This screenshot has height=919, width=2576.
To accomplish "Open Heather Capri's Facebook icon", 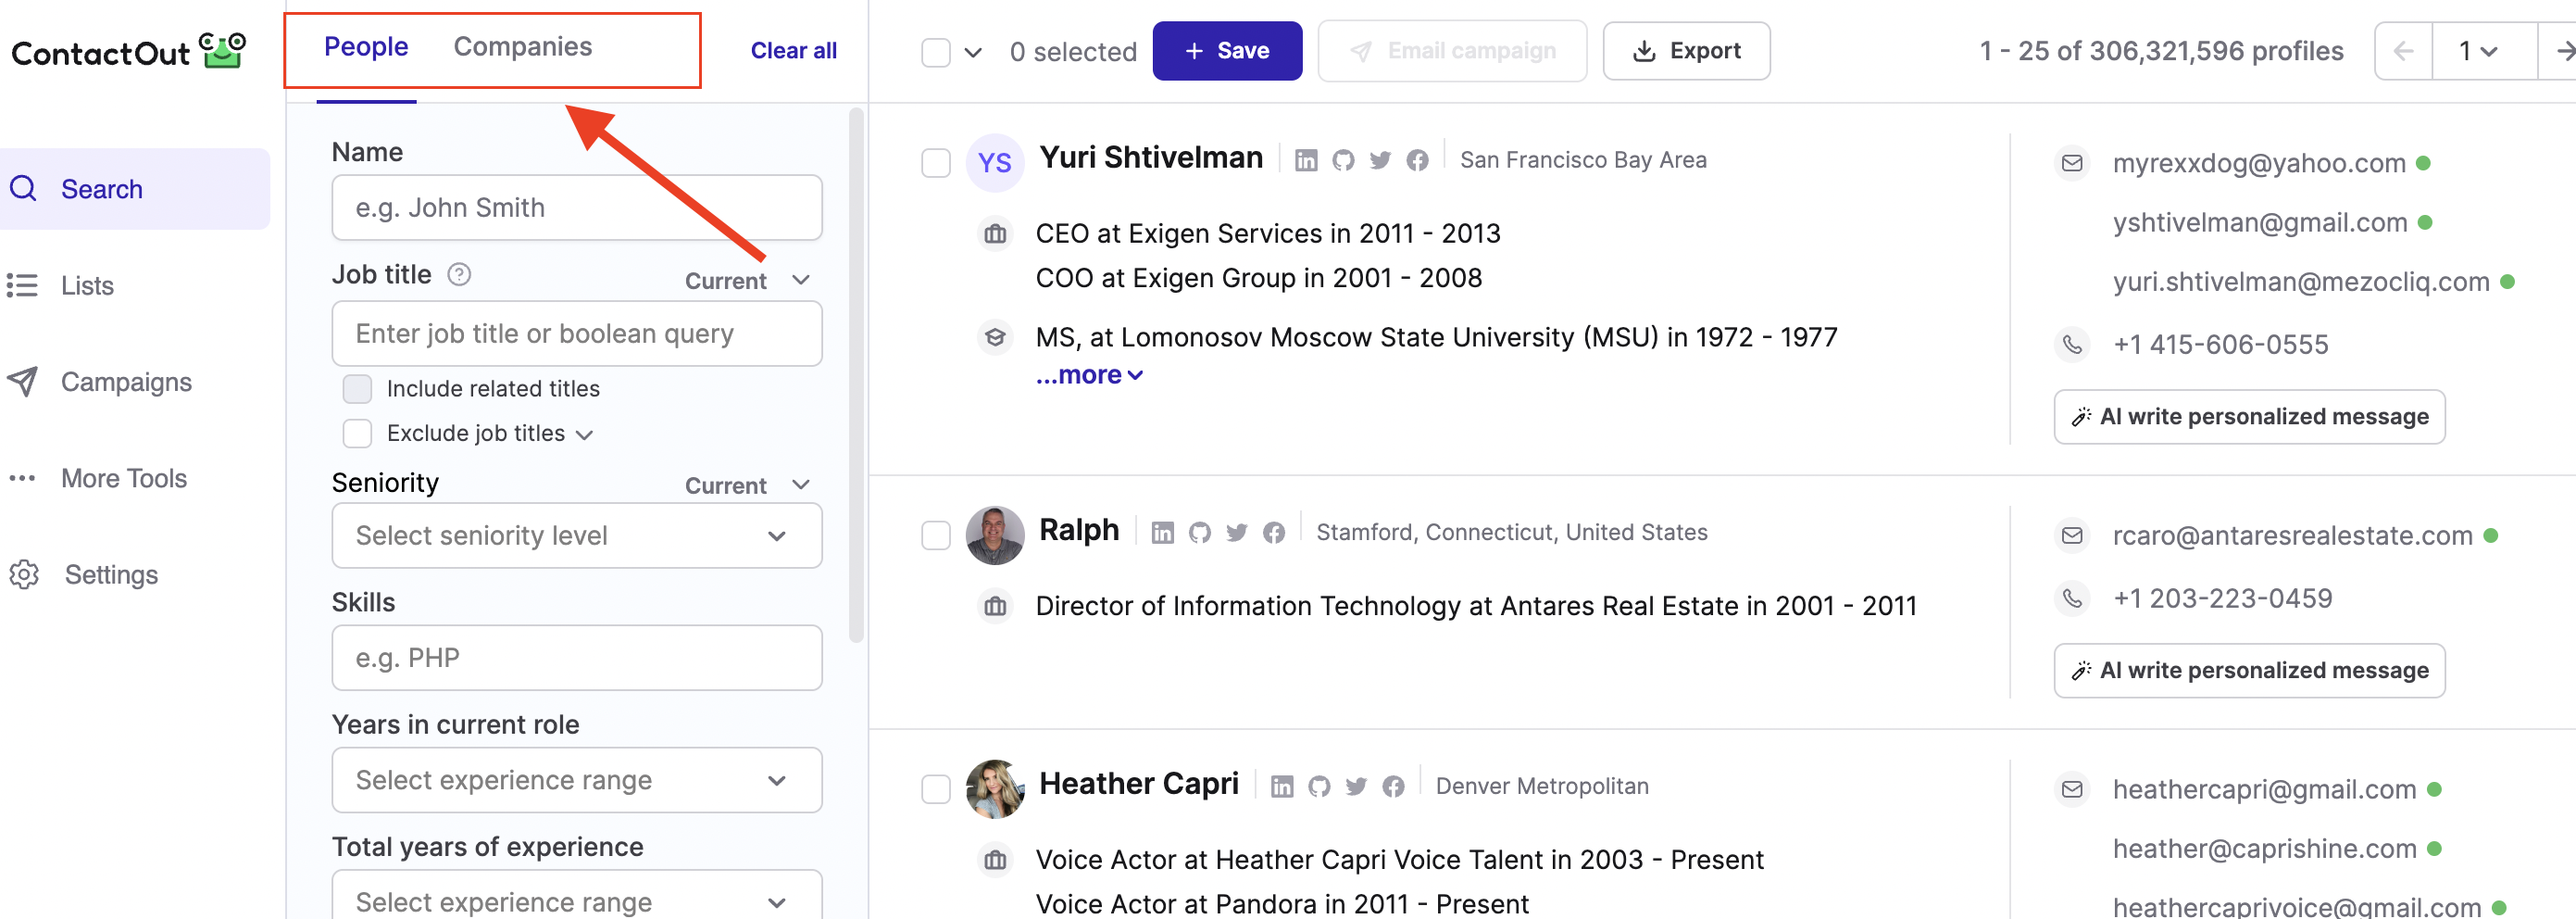I will coord(1393,787).
